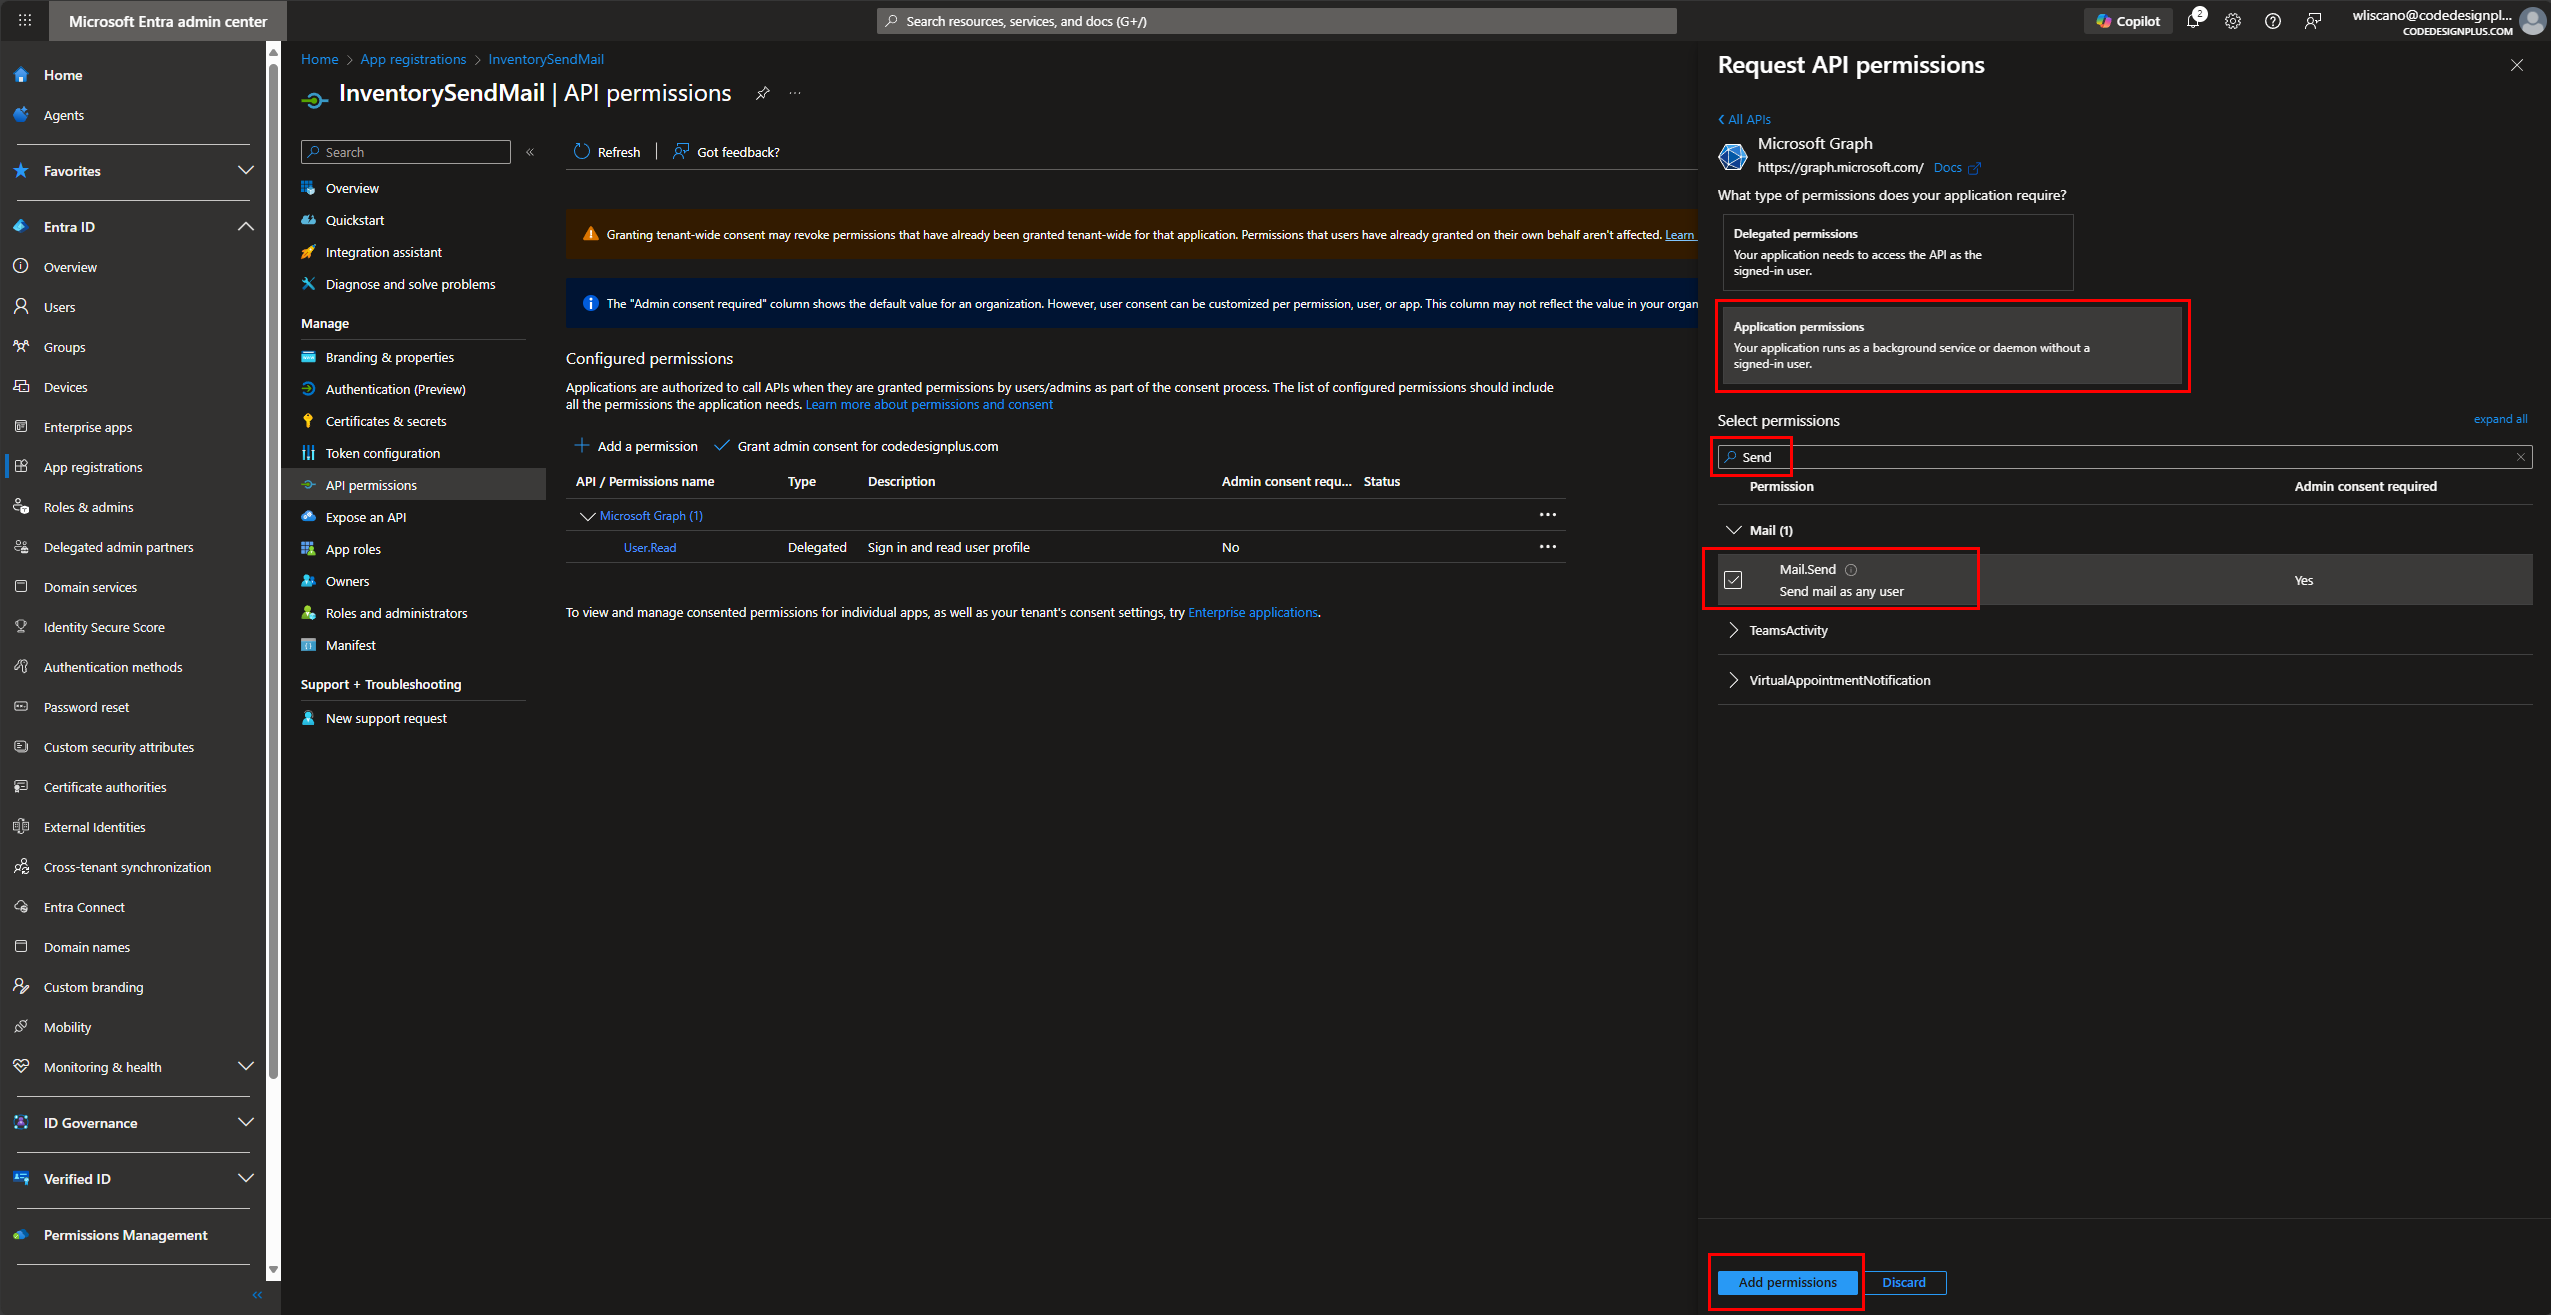2551x1315 pixels.
Task: Open Diagnose and solve problems
Action: (410, 284)
